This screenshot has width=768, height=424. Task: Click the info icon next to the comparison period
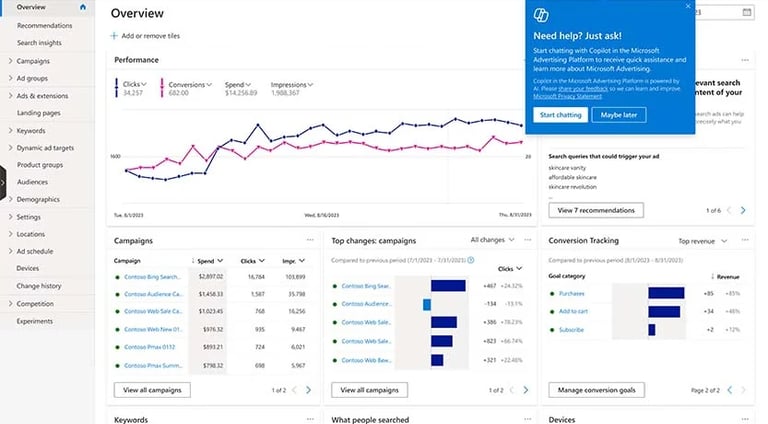471,260
